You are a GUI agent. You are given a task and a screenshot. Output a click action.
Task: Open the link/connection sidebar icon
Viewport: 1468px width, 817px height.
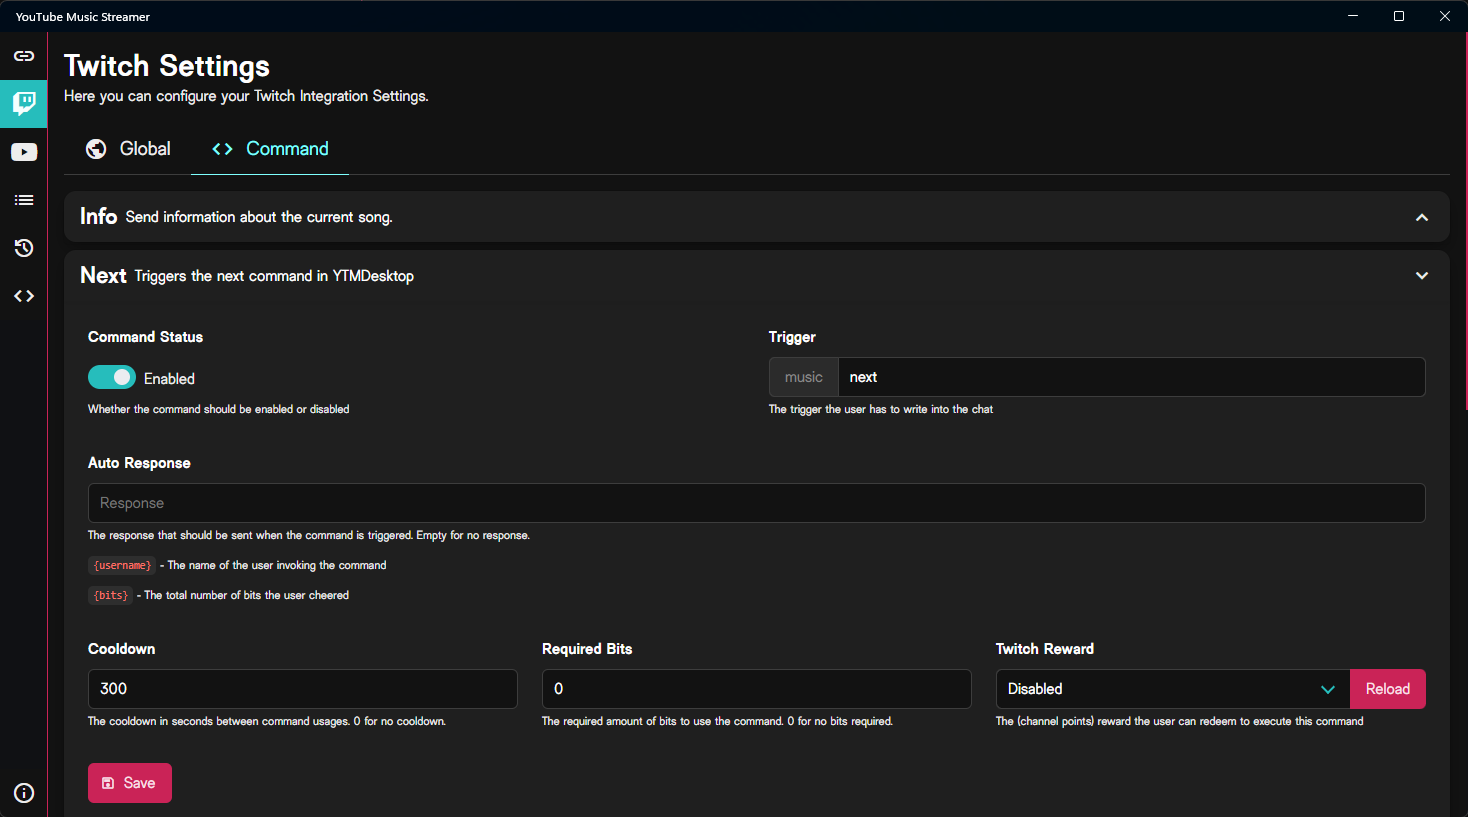pos(24,56)
